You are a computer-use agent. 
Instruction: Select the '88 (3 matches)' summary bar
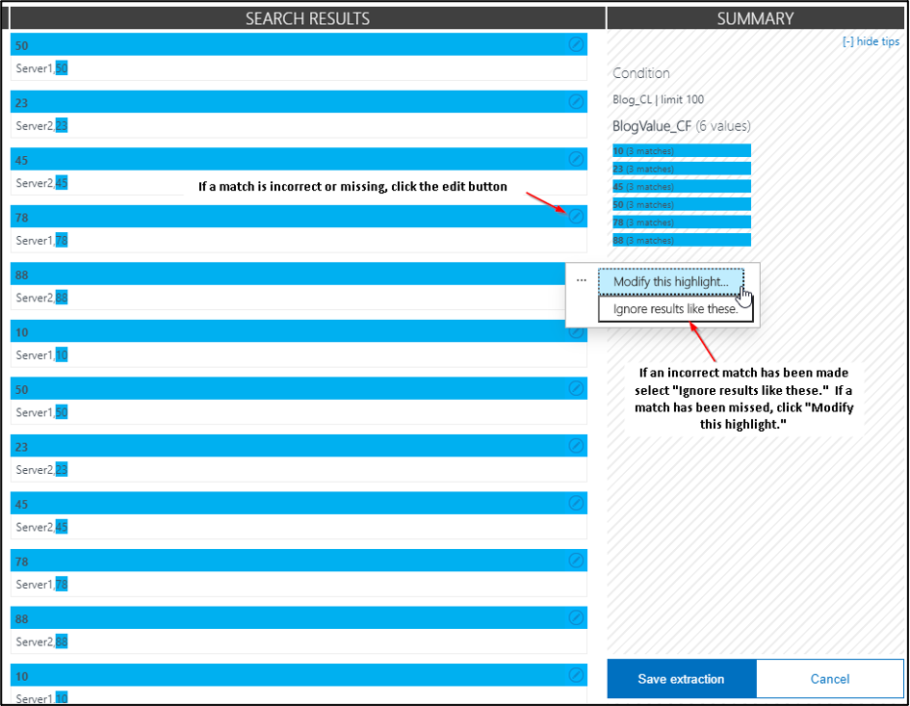(x=680, y=240)
